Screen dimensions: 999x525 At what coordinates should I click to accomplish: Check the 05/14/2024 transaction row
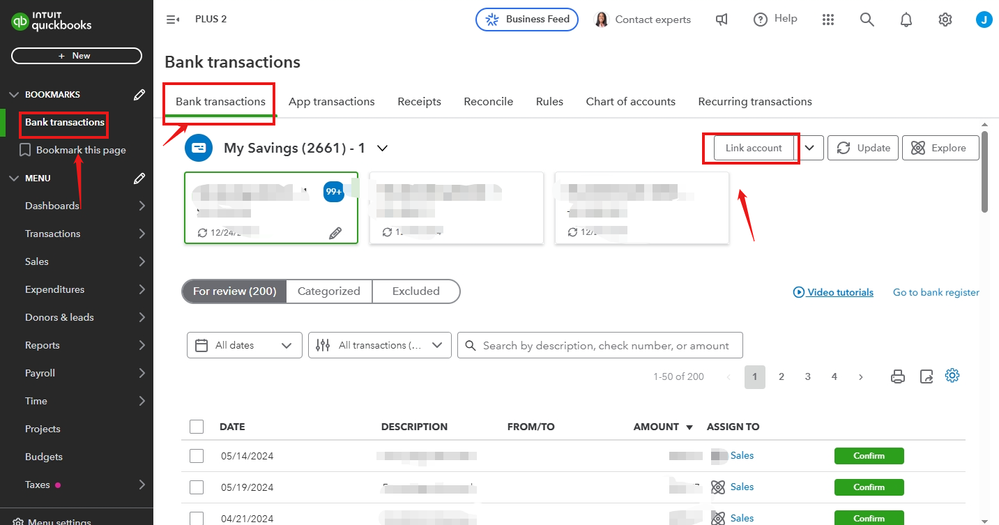pyautogui.click(x=196, y=456)
